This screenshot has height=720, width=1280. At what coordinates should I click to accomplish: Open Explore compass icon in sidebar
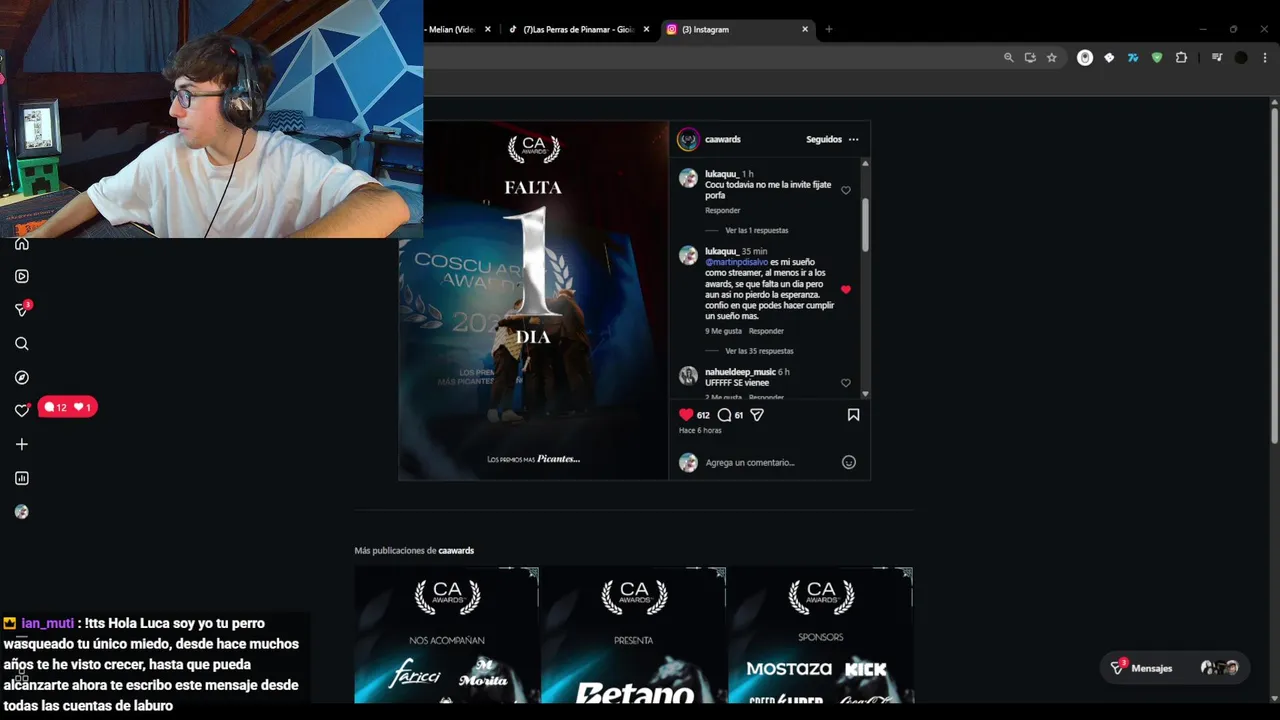22,378
